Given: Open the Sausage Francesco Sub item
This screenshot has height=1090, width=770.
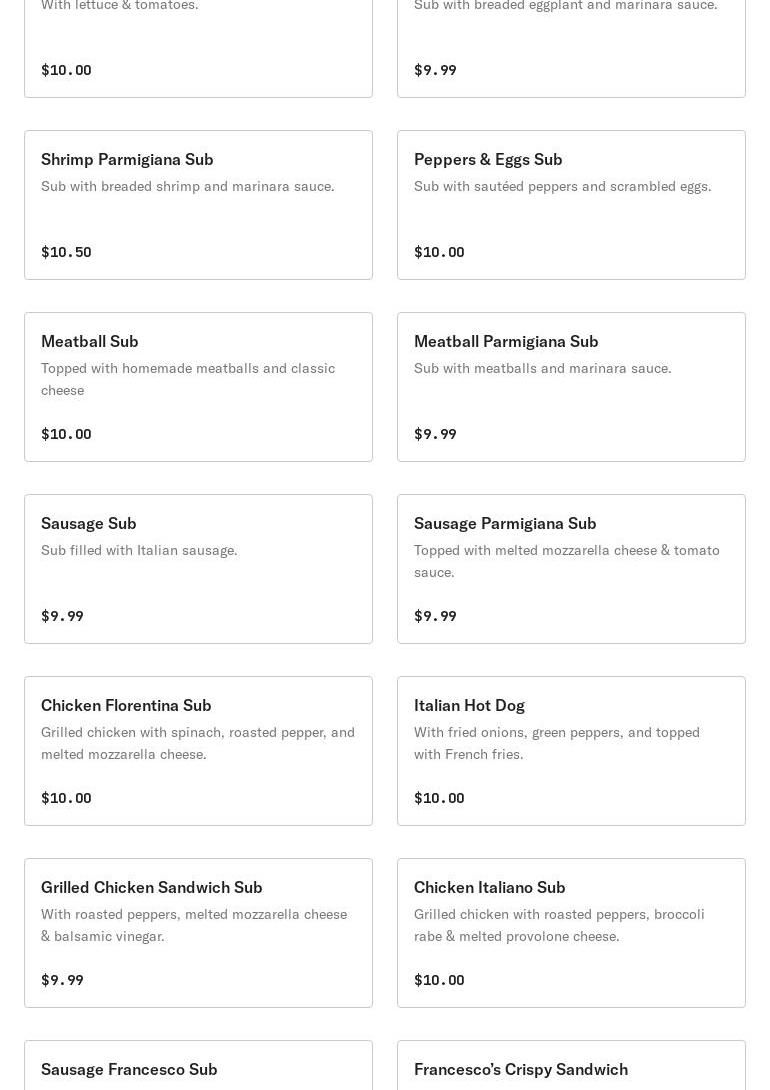Looking at the screenshot, I should (x=198, y=1065).
